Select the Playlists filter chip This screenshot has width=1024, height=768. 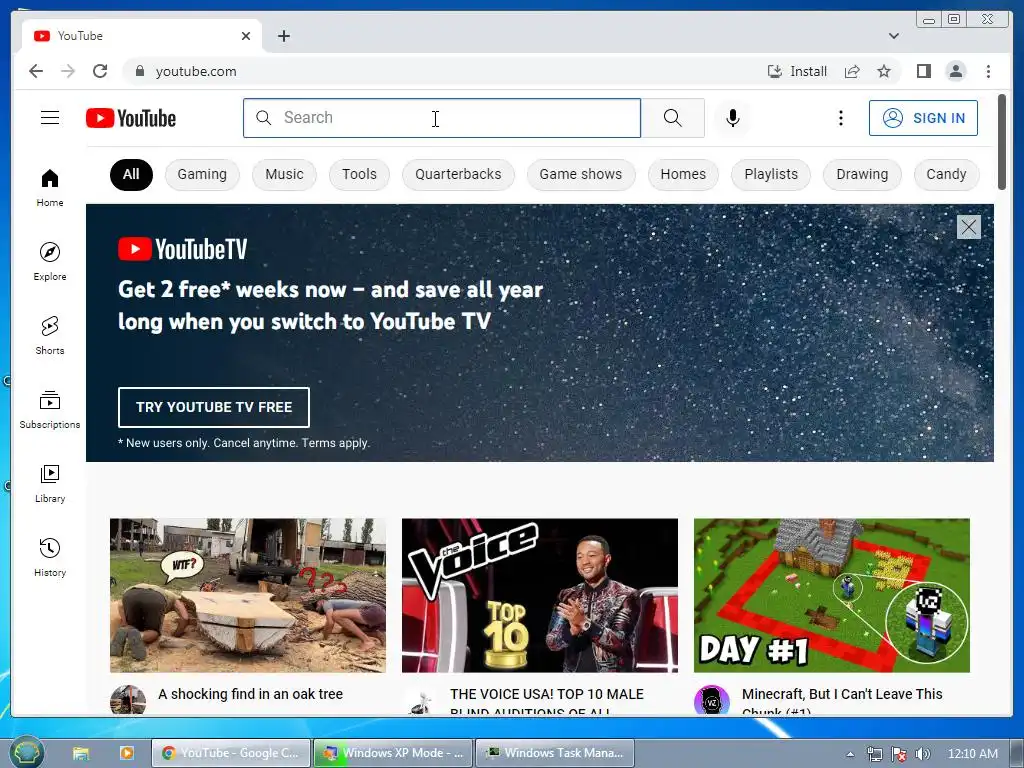[771, 174]
